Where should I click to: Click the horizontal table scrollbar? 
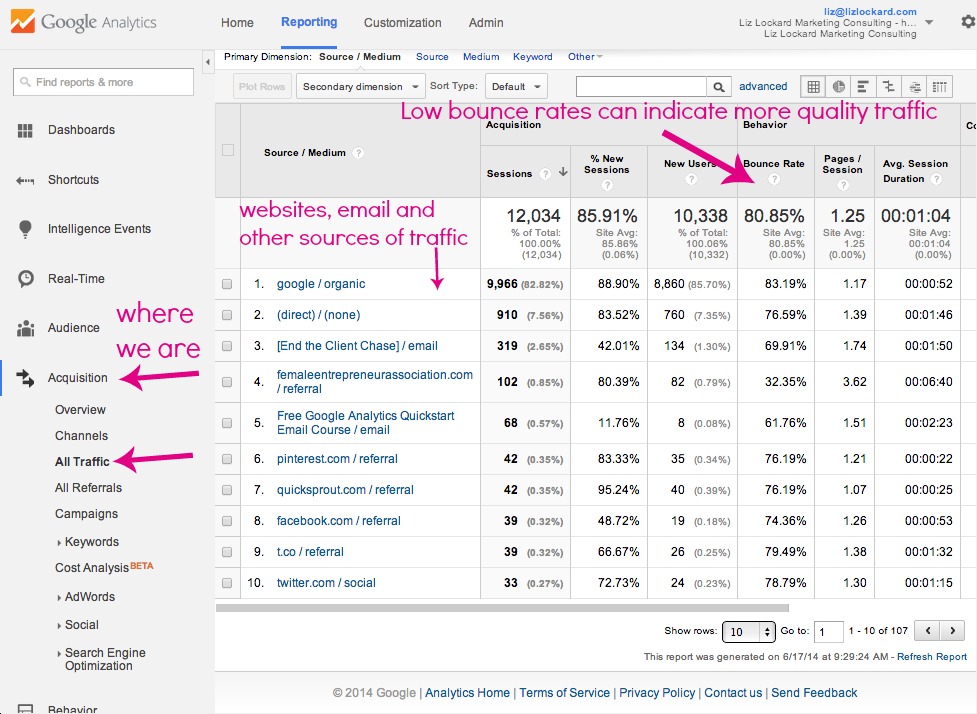coord(502,607)
